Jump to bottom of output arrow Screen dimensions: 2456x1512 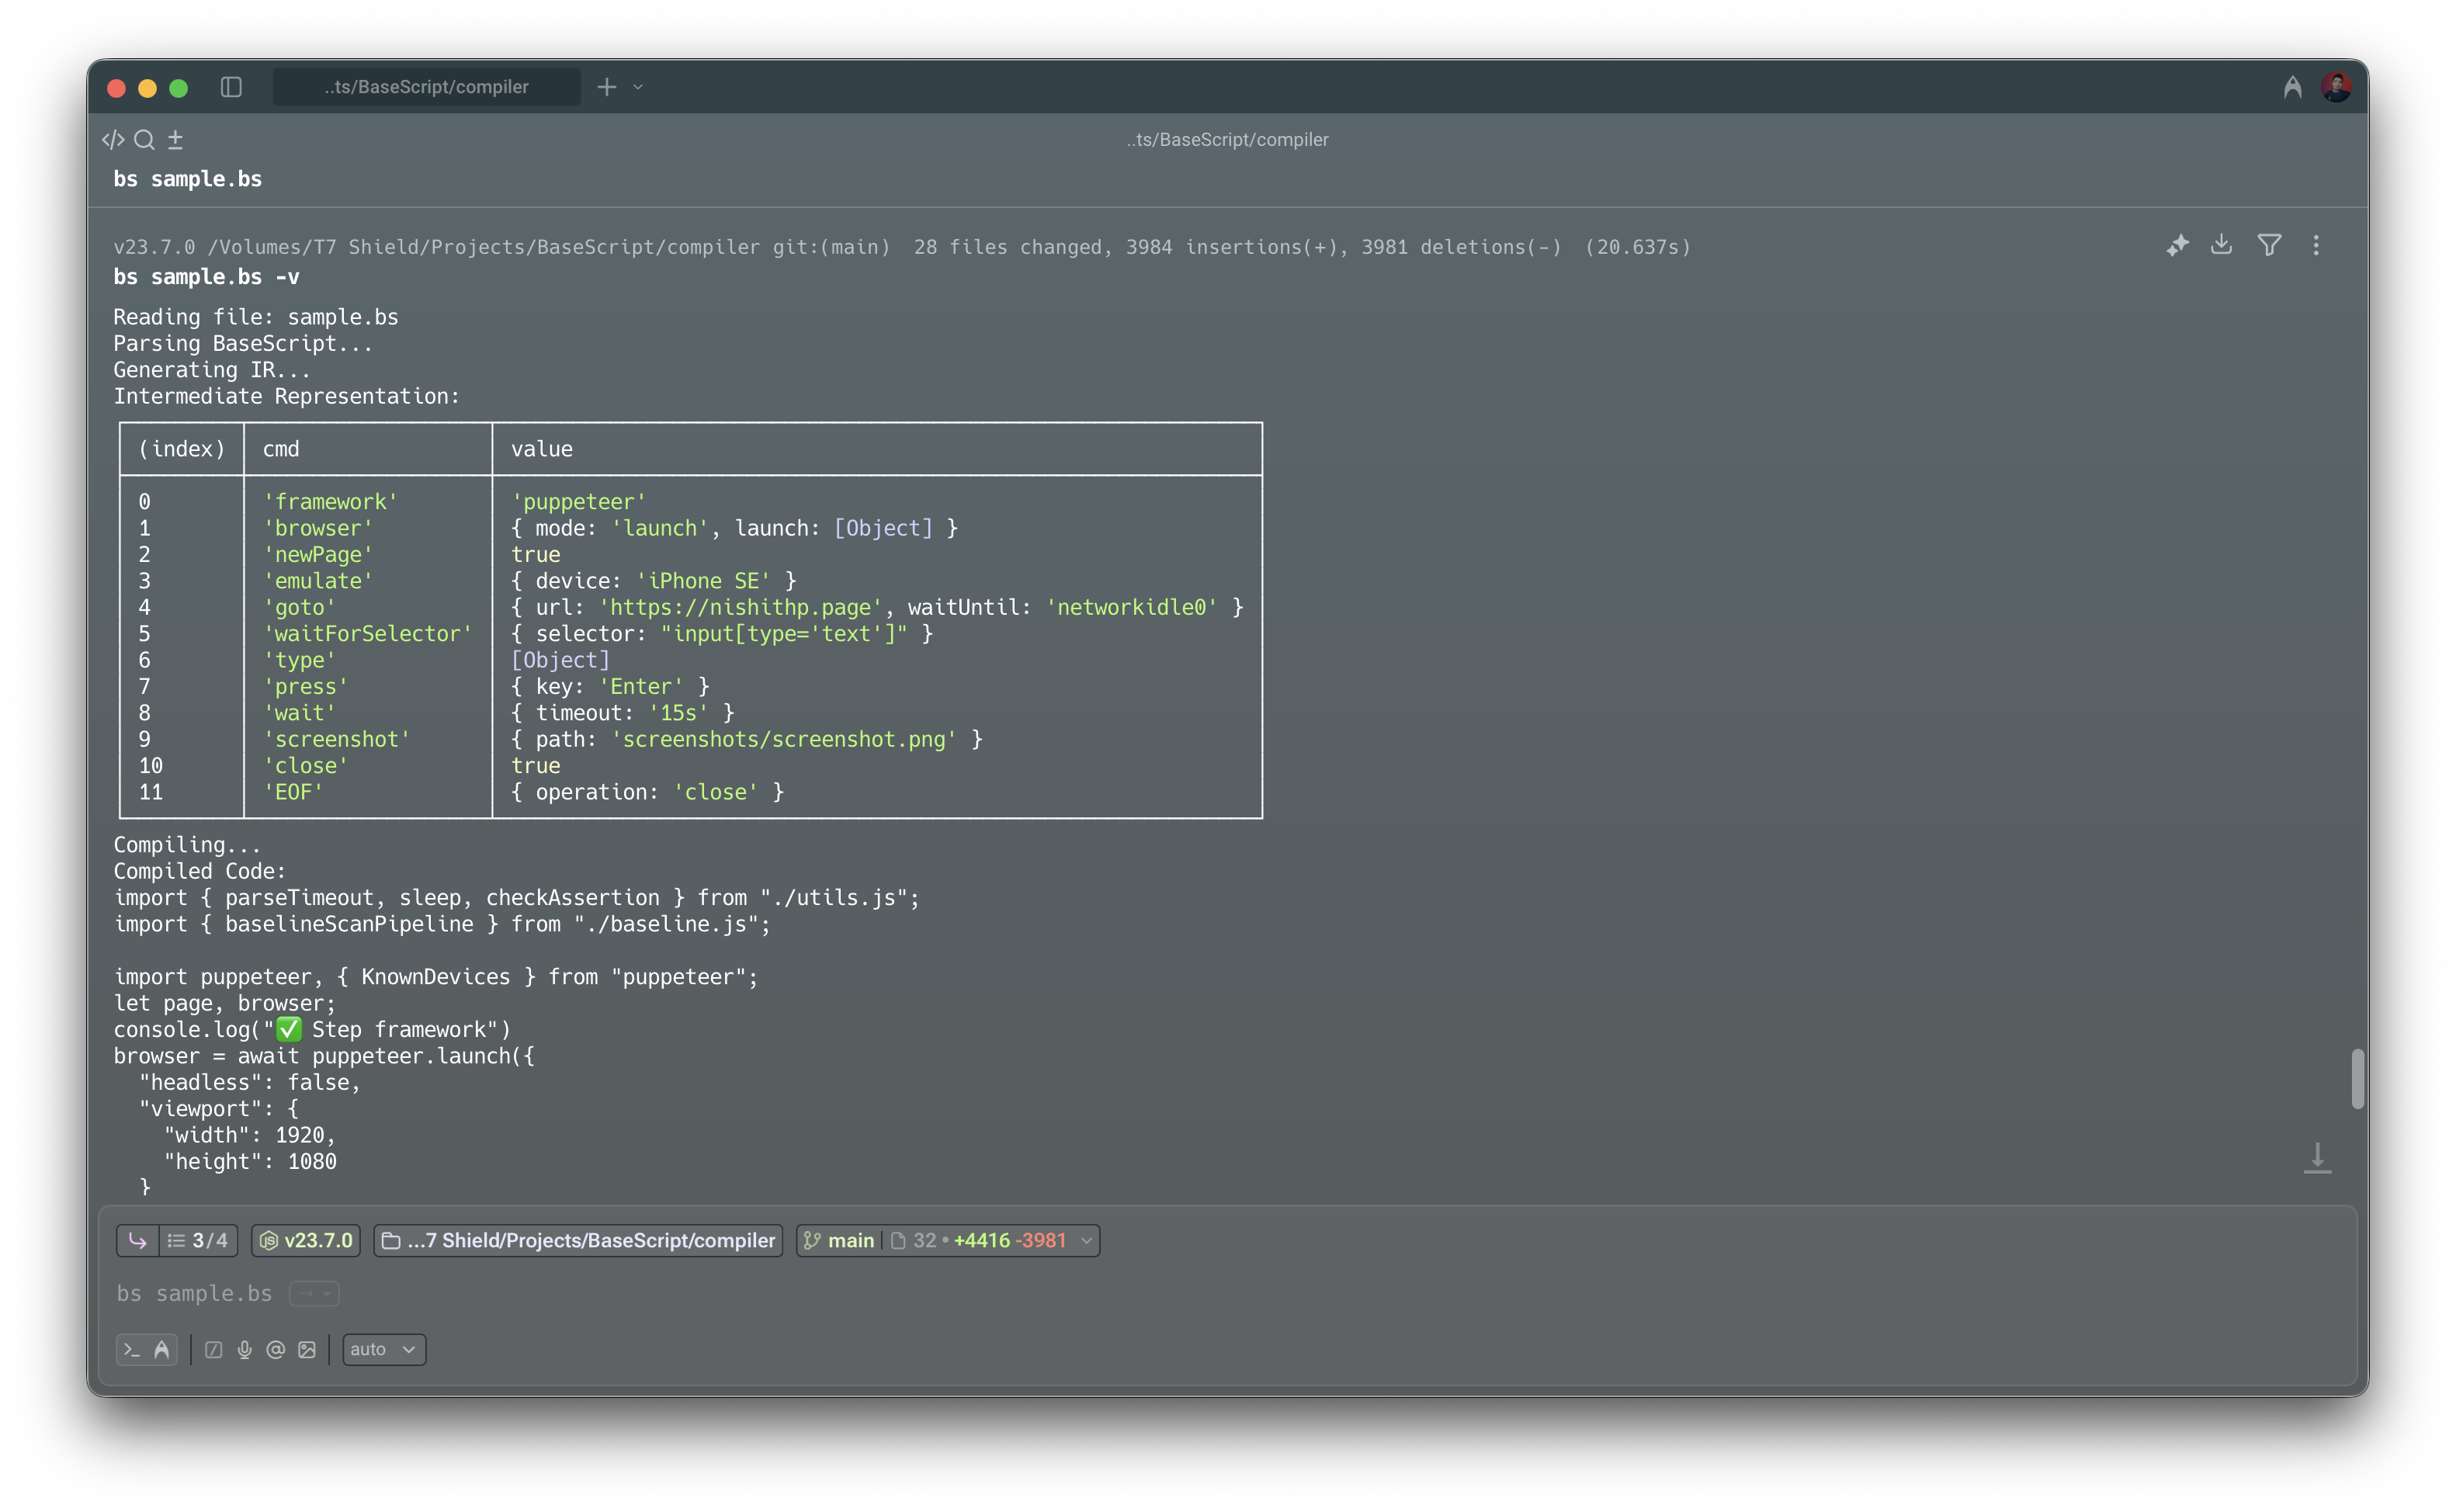click(x=2317, y=1158)
